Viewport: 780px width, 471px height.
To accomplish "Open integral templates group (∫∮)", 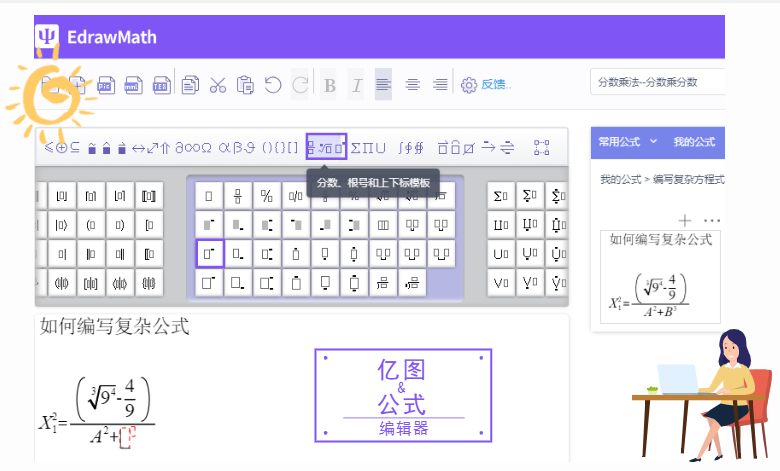I will click(x=411, y=148).
